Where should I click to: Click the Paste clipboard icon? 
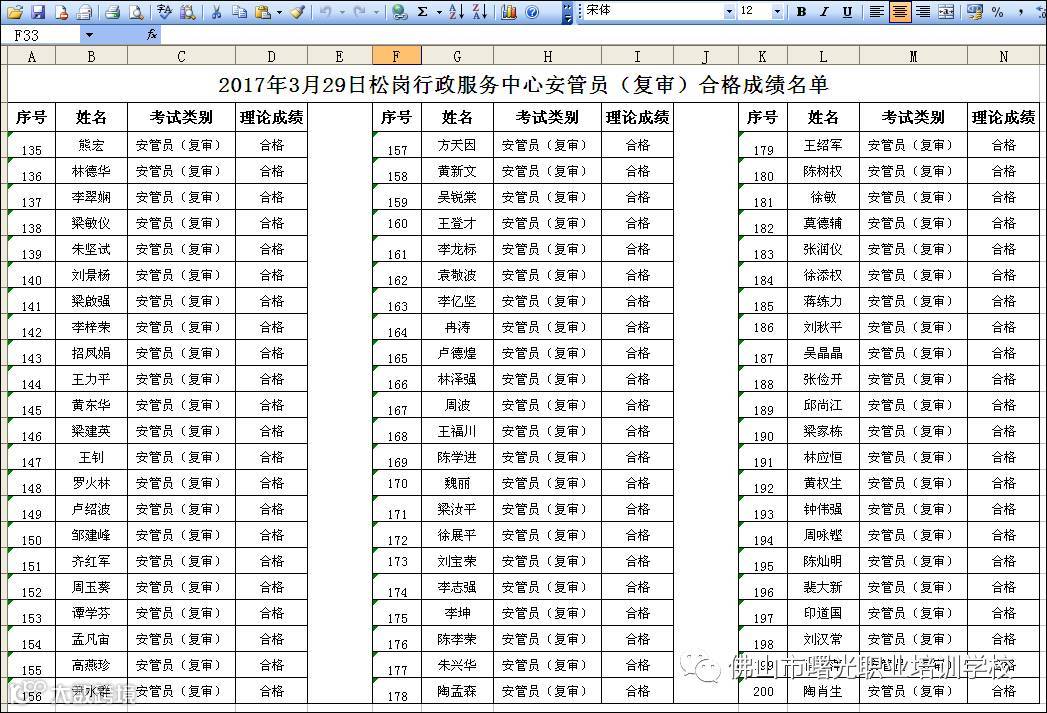[263, 11]
